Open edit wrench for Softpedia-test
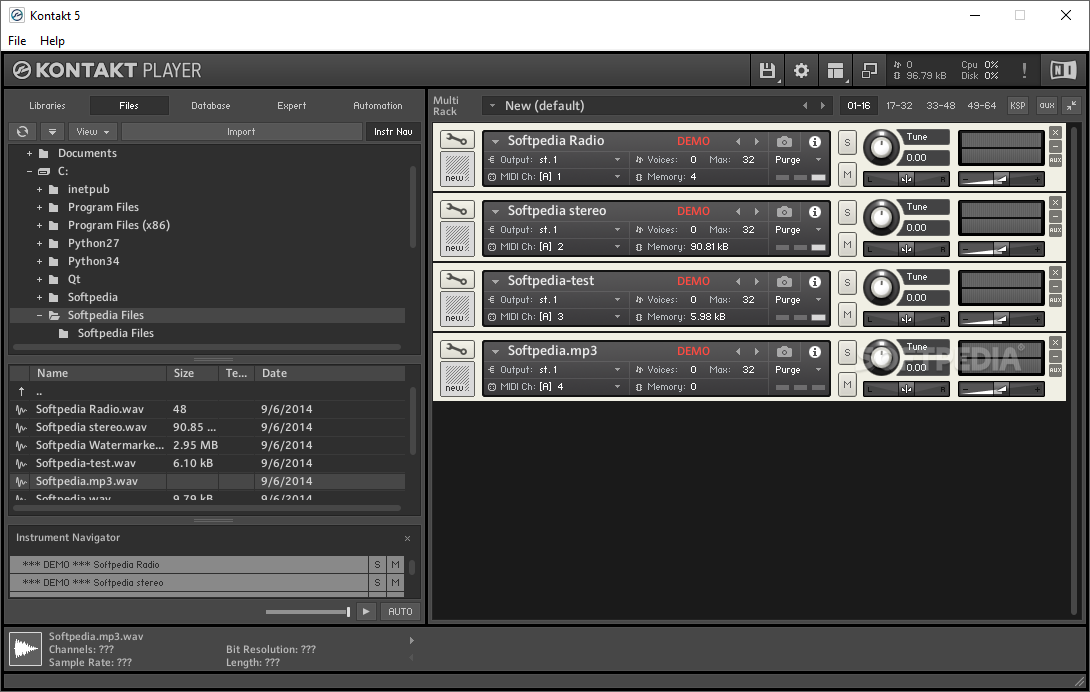This screenshot has width=1090, height=692. point(457,280)
